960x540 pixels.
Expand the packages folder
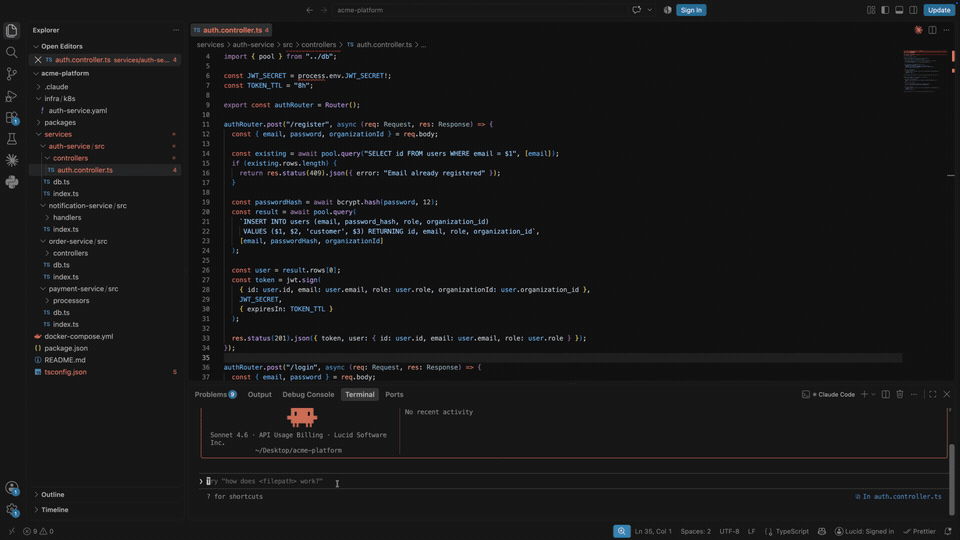click(x=60, y=122)
